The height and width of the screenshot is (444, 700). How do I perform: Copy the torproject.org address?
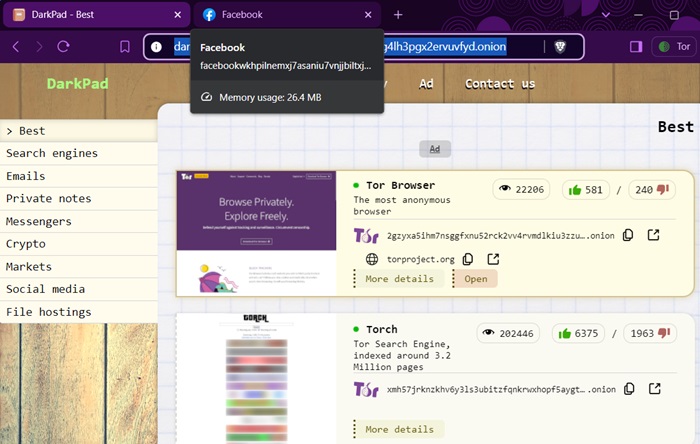pyautogui.click(x=467, y=259)
